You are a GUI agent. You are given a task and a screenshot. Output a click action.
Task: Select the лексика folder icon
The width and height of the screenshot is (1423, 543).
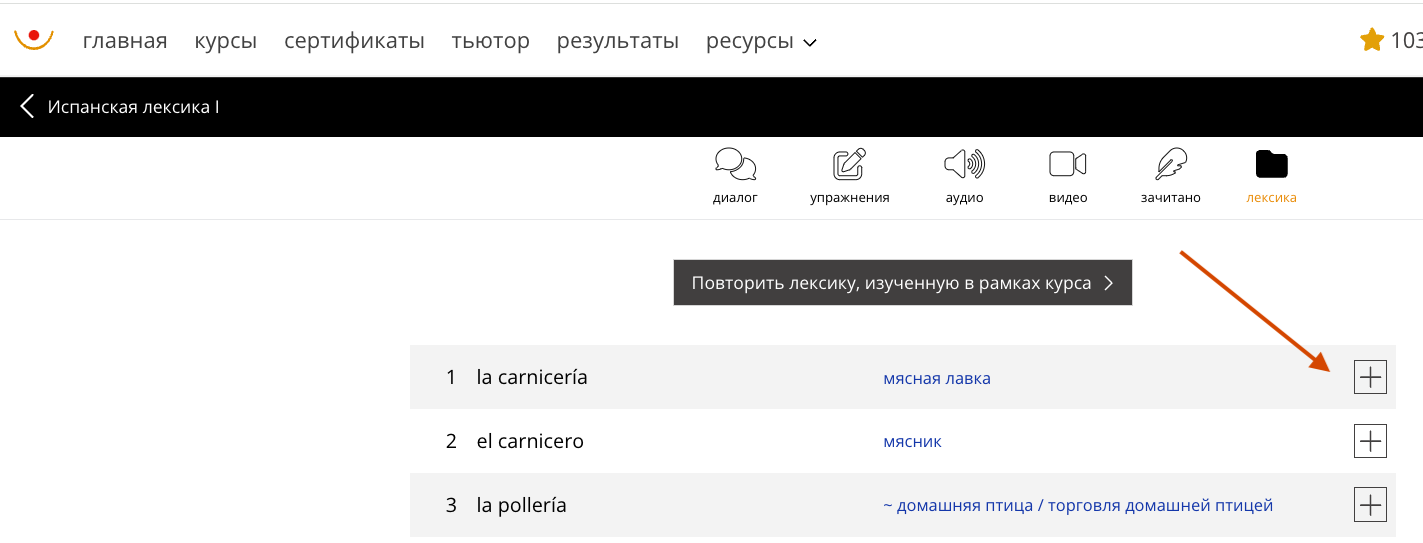tap(1271, 164)
